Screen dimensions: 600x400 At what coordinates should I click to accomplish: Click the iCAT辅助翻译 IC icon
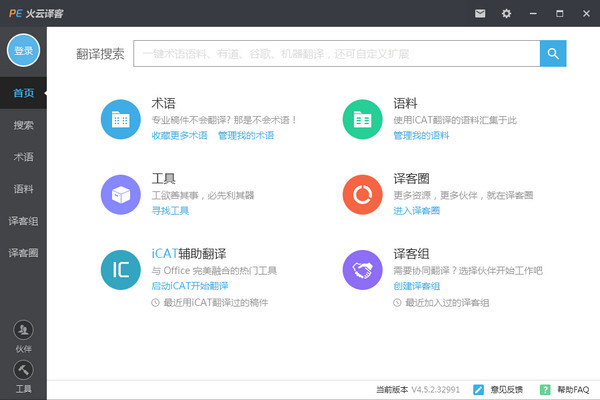(x=121, y=270)
